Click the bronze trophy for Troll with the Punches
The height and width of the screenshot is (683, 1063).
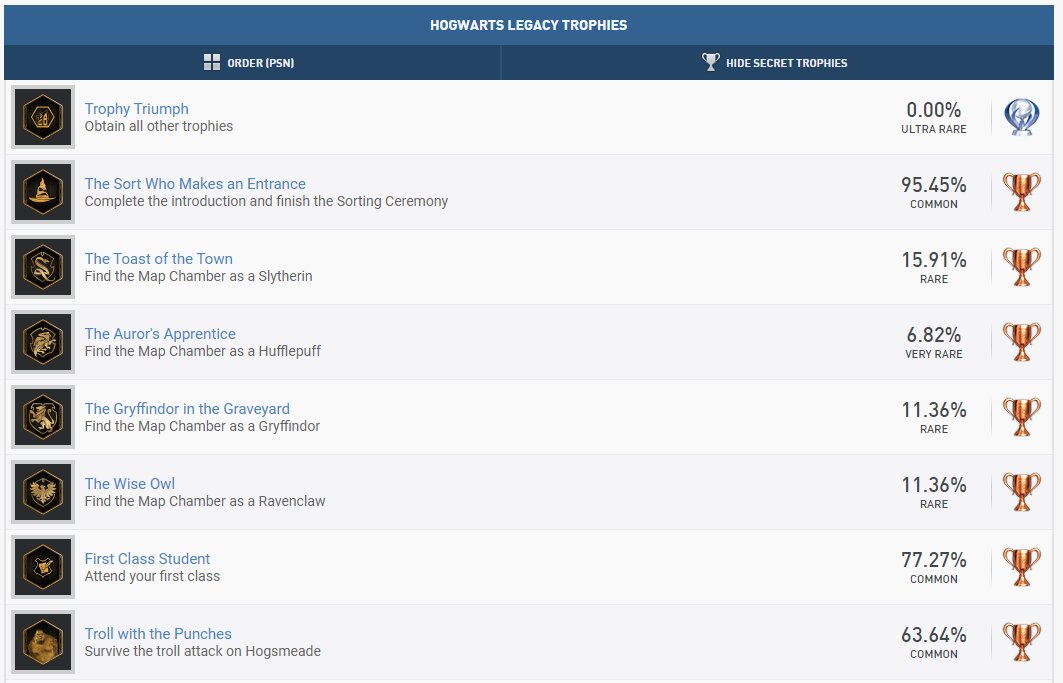pos(1021,642)
